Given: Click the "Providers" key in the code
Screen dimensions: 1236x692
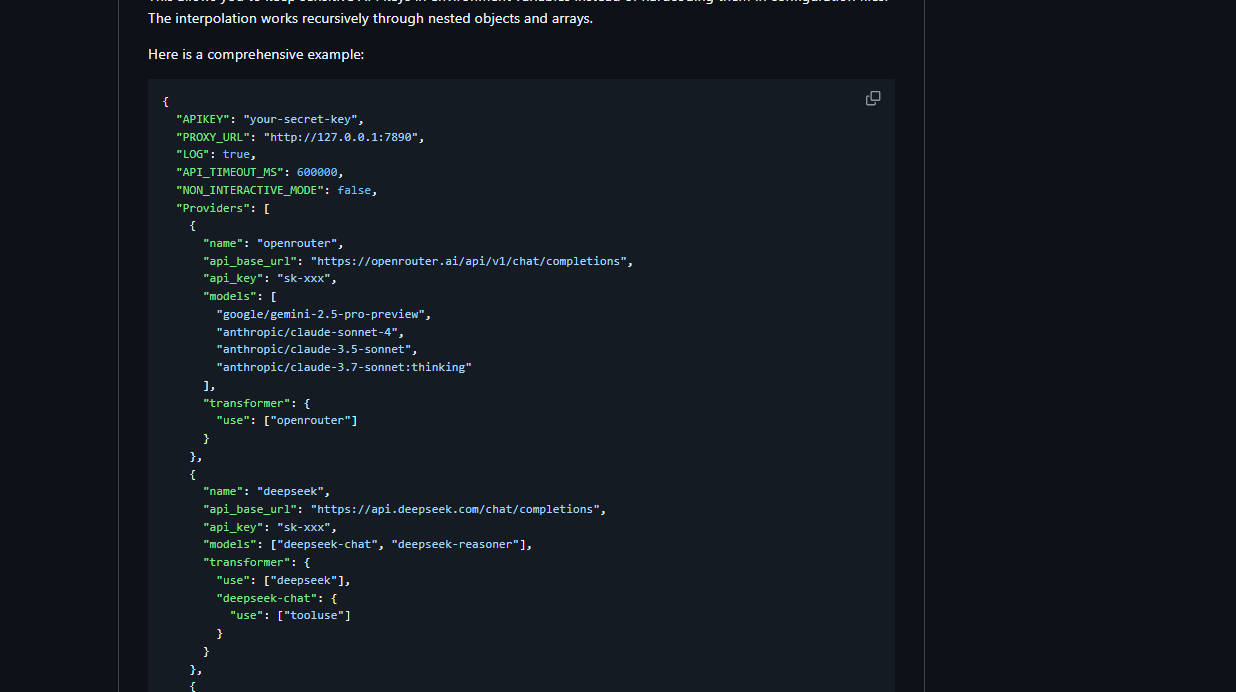Looking at the screenshot, I should coord(213,208).
